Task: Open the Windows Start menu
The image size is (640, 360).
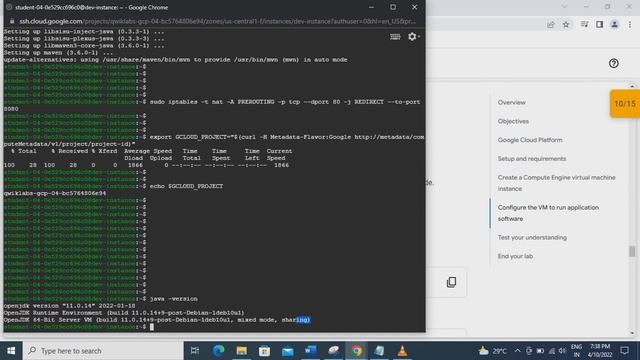Action: (x=11, y=351)
